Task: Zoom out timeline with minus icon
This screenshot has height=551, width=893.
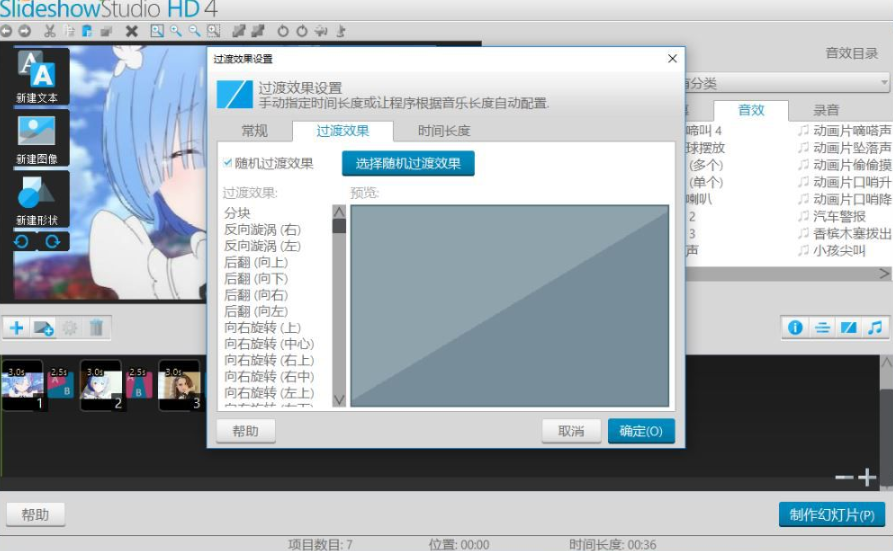Action: [x=844, y=477]
